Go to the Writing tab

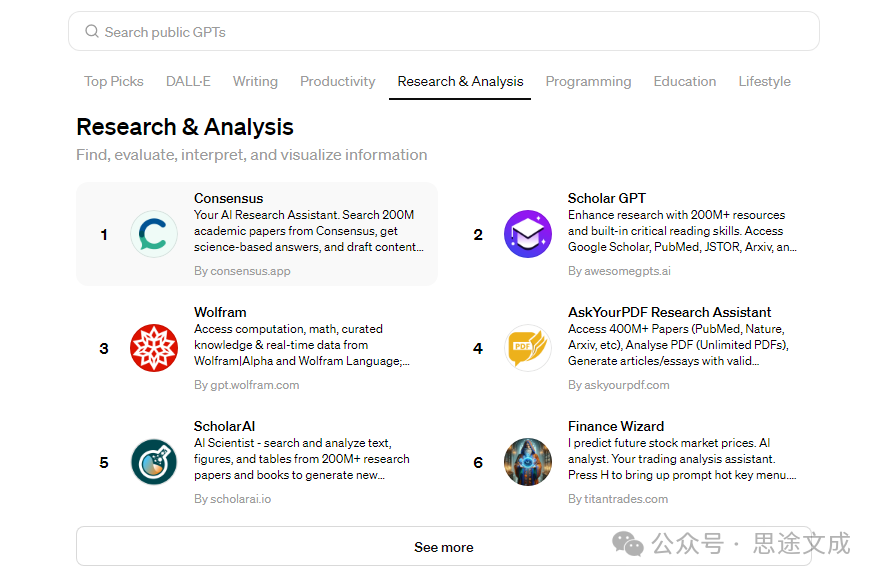coord(255,82)
